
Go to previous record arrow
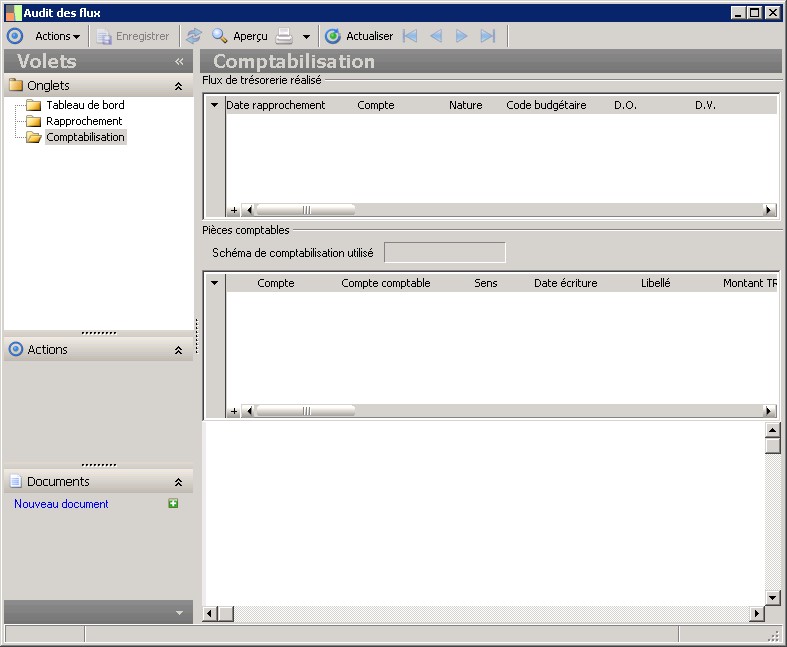click(436, 36)
